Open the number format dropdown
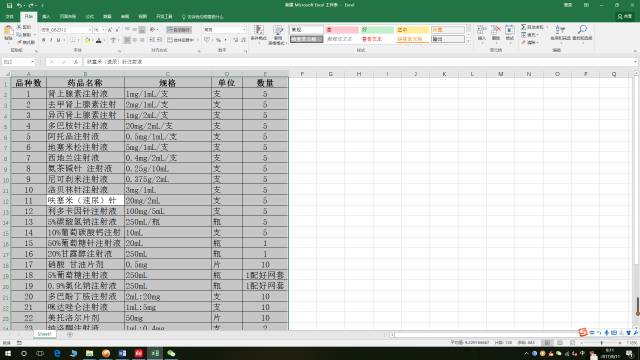Screen dimensions: 640x360 pos(244,29)
